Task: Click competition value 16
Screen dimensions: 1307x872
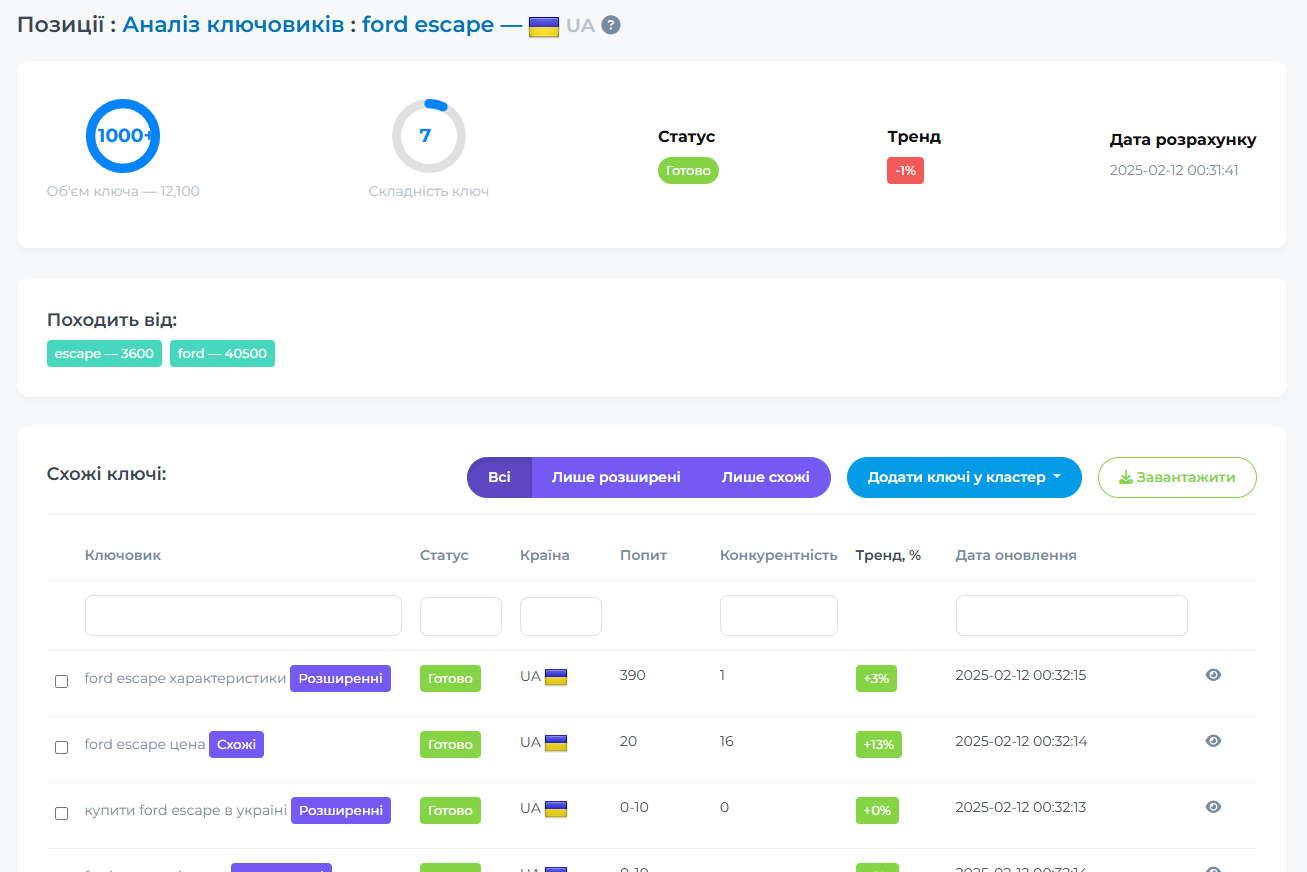Action: click(x=727, y=741)
